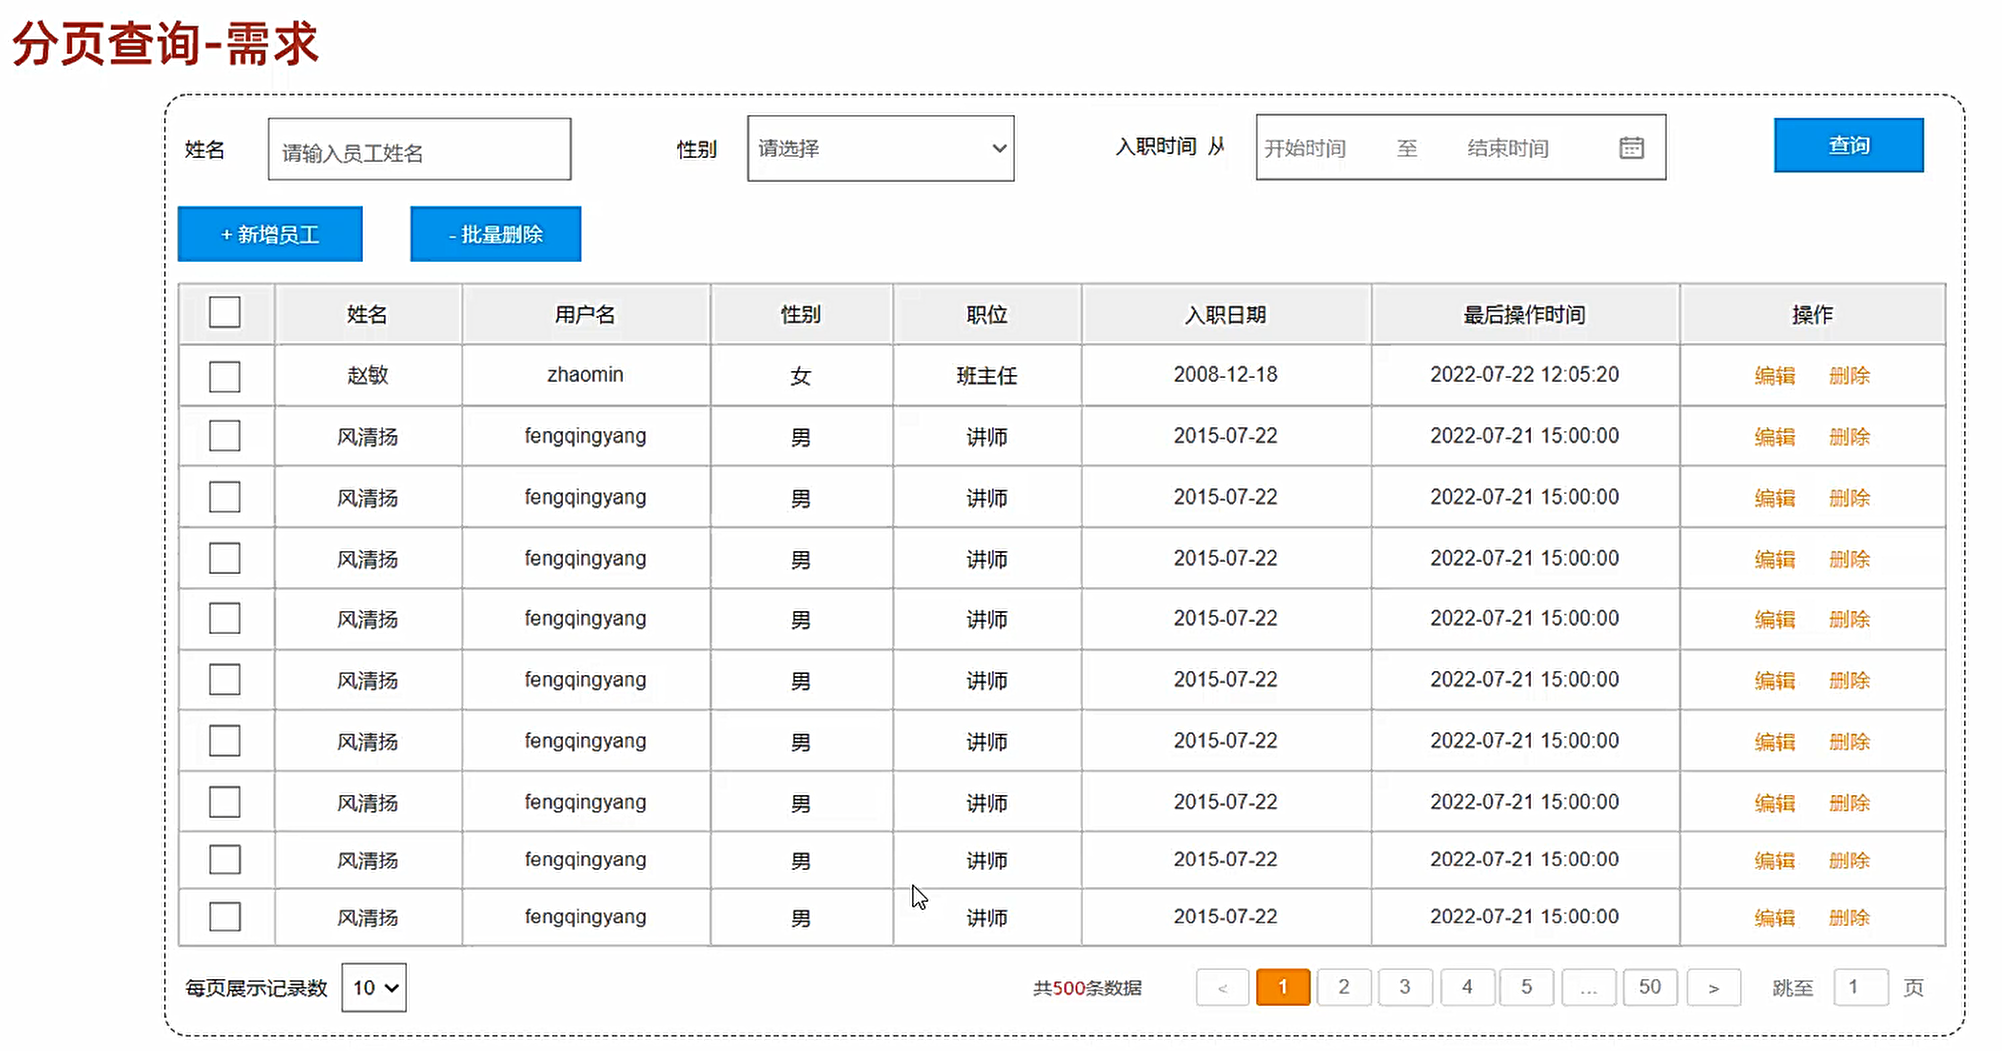Image resolution: width=2002 pixels, height=1051 pixels.
Task: Click the - 批量删除 button
Action: [x=496, y=234]
